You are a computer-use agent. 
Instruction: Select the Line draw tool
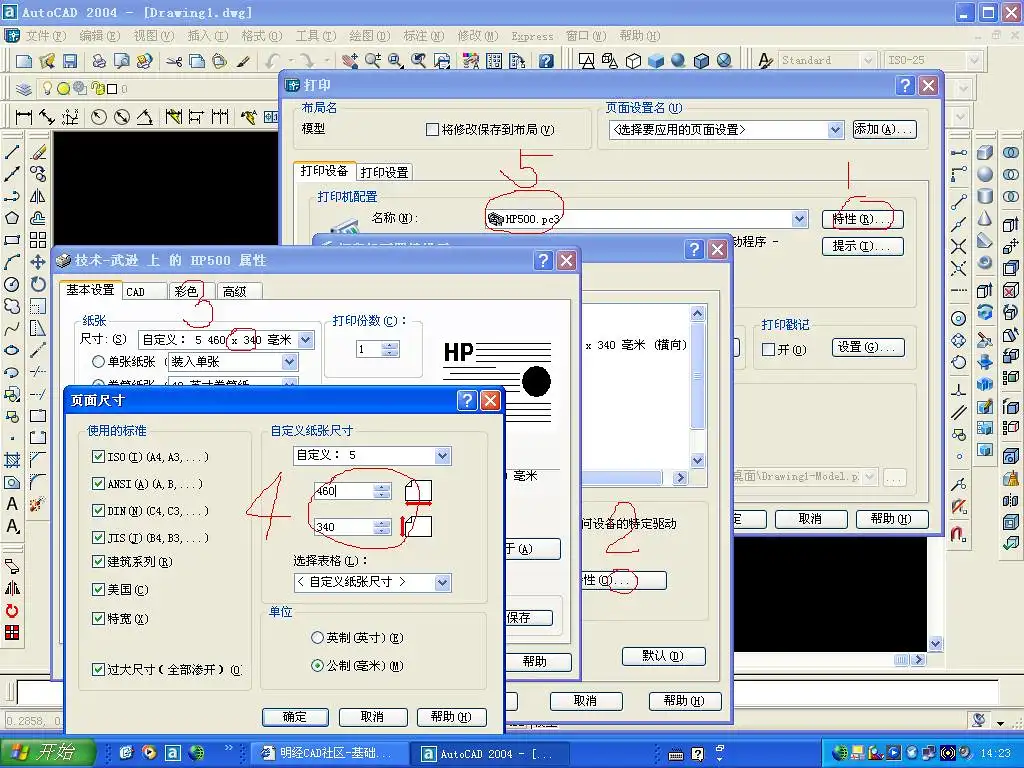tap(12, 152)
